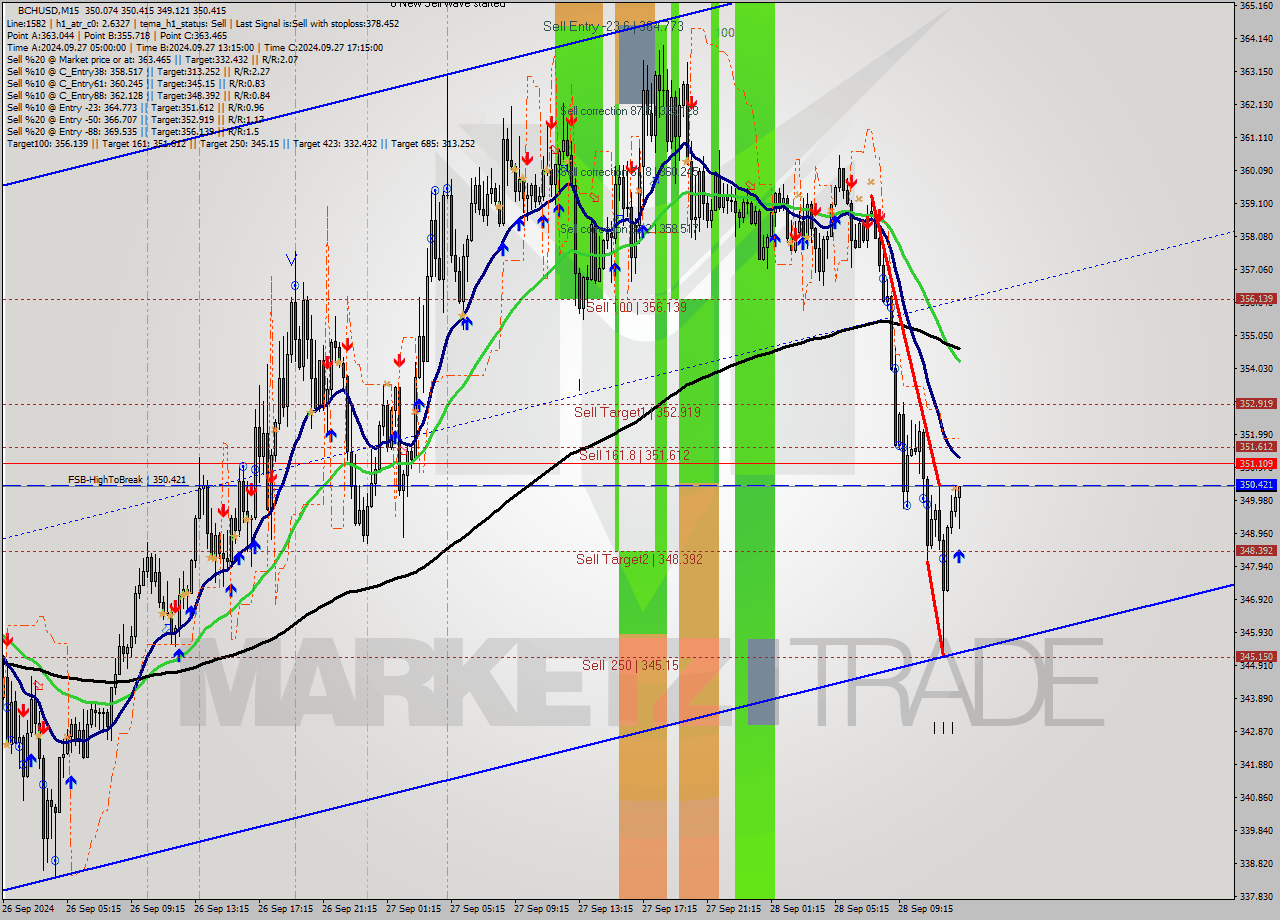Click the '26 Sep 13:15' time label
This screenshot has width=1280, height=920.
[221, 910]
